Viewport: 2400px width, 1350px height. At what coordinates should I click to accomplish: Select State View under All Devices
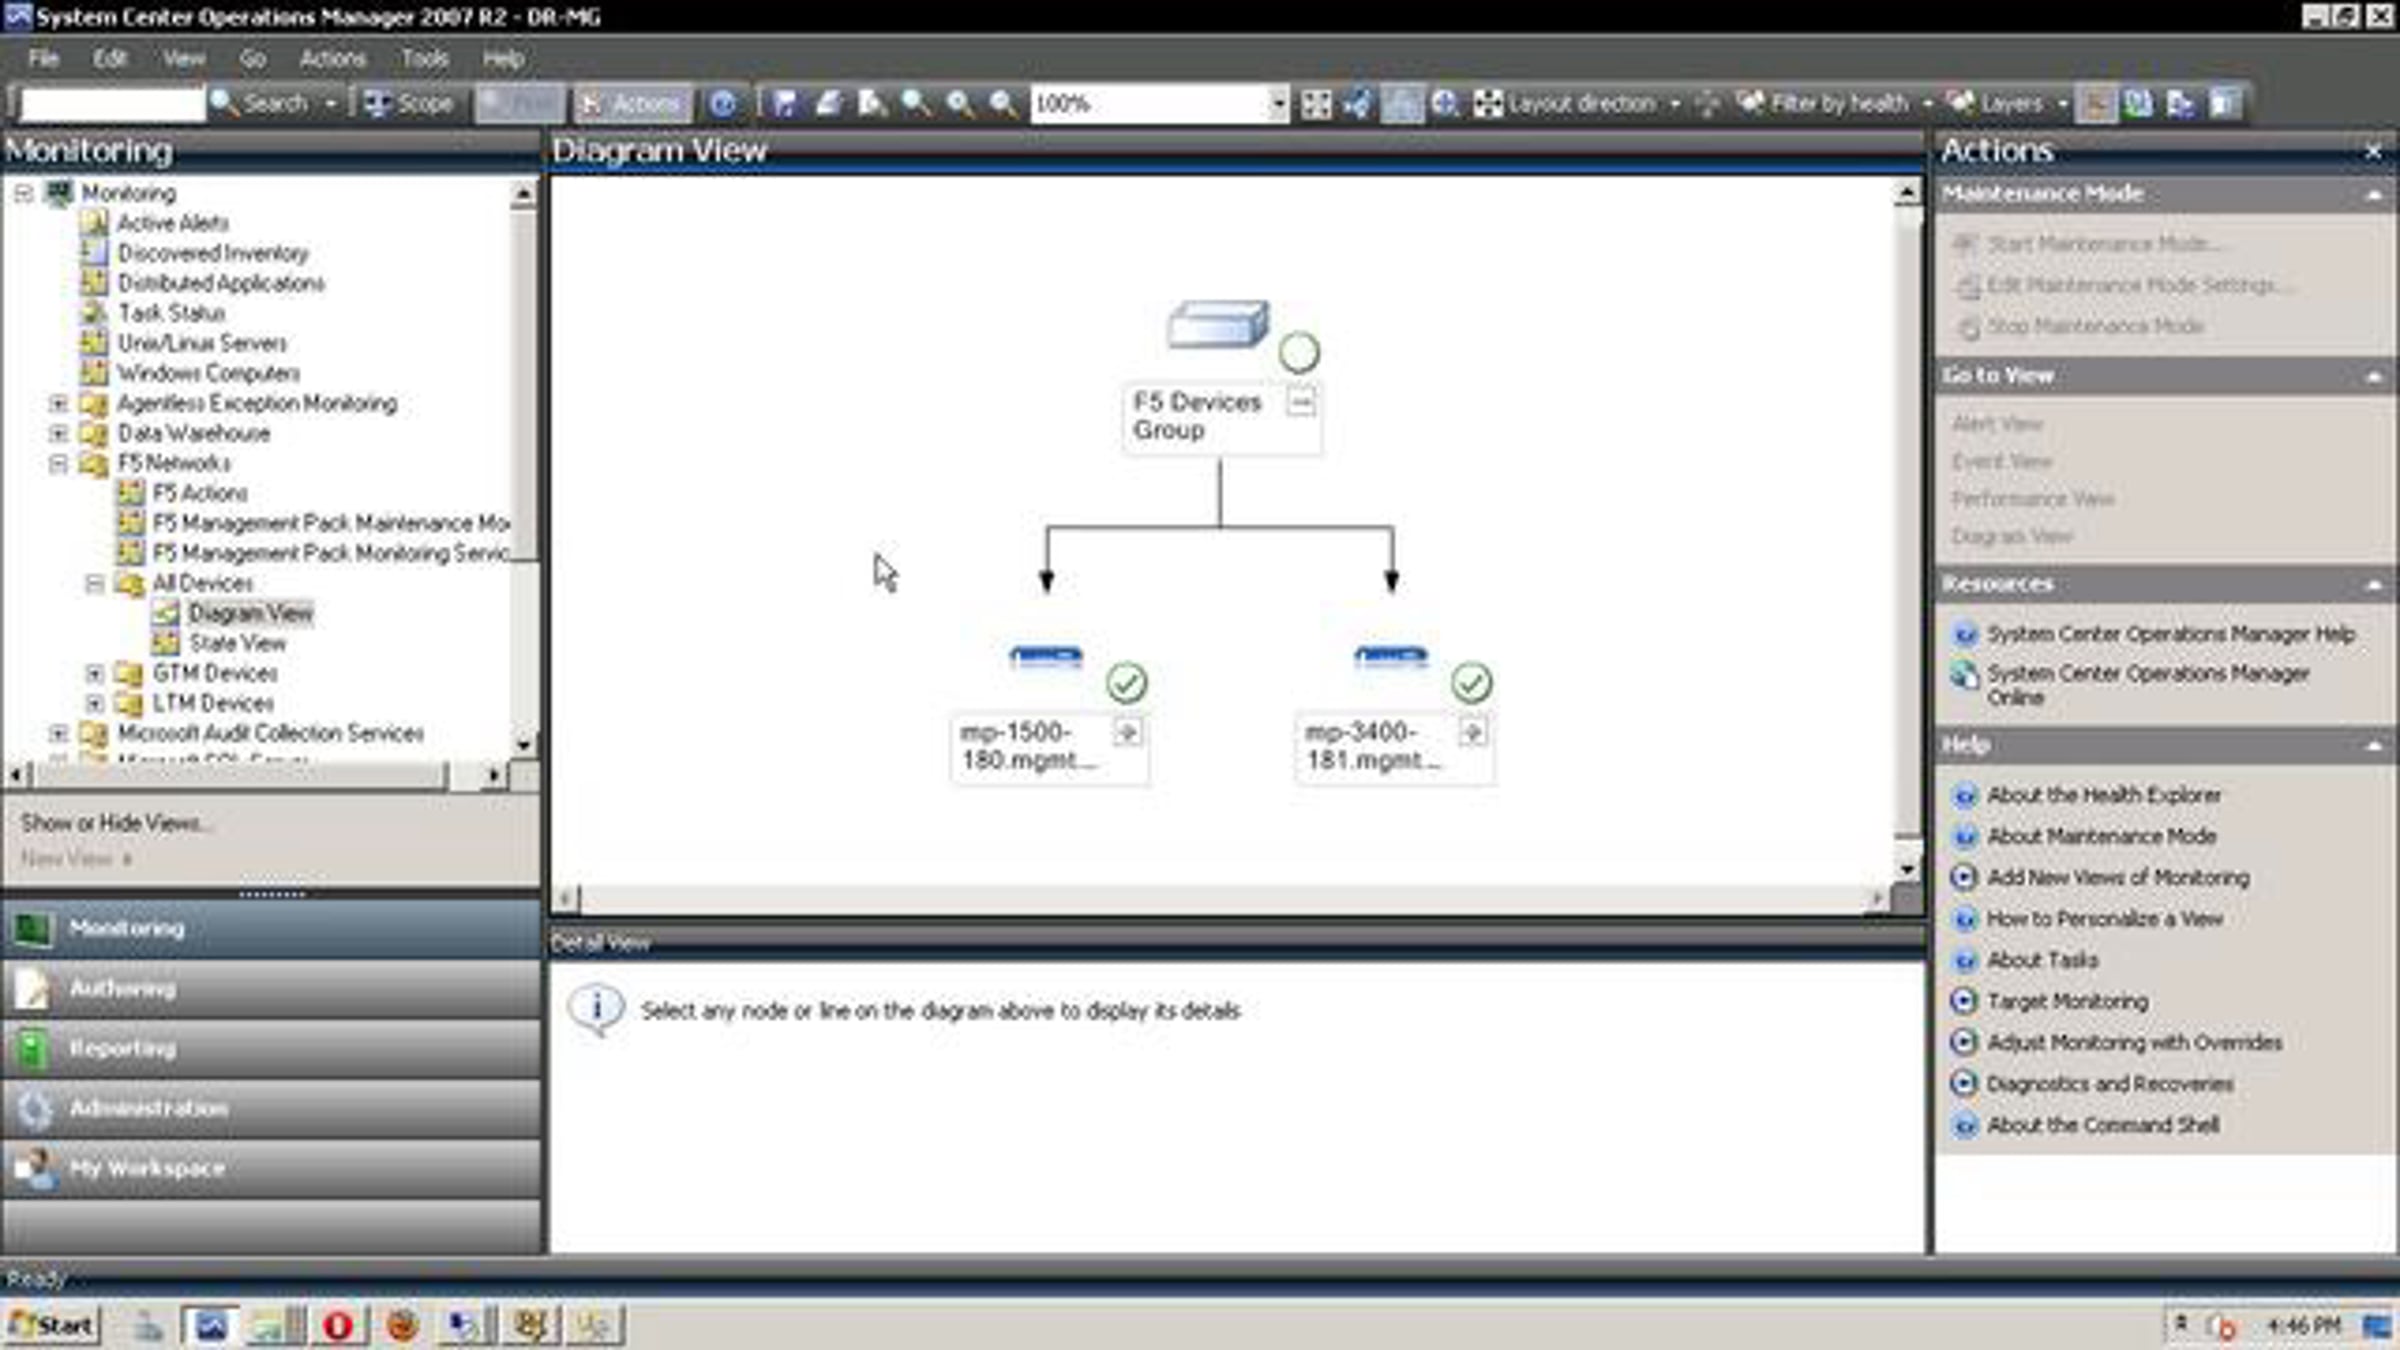click(237, 643)
